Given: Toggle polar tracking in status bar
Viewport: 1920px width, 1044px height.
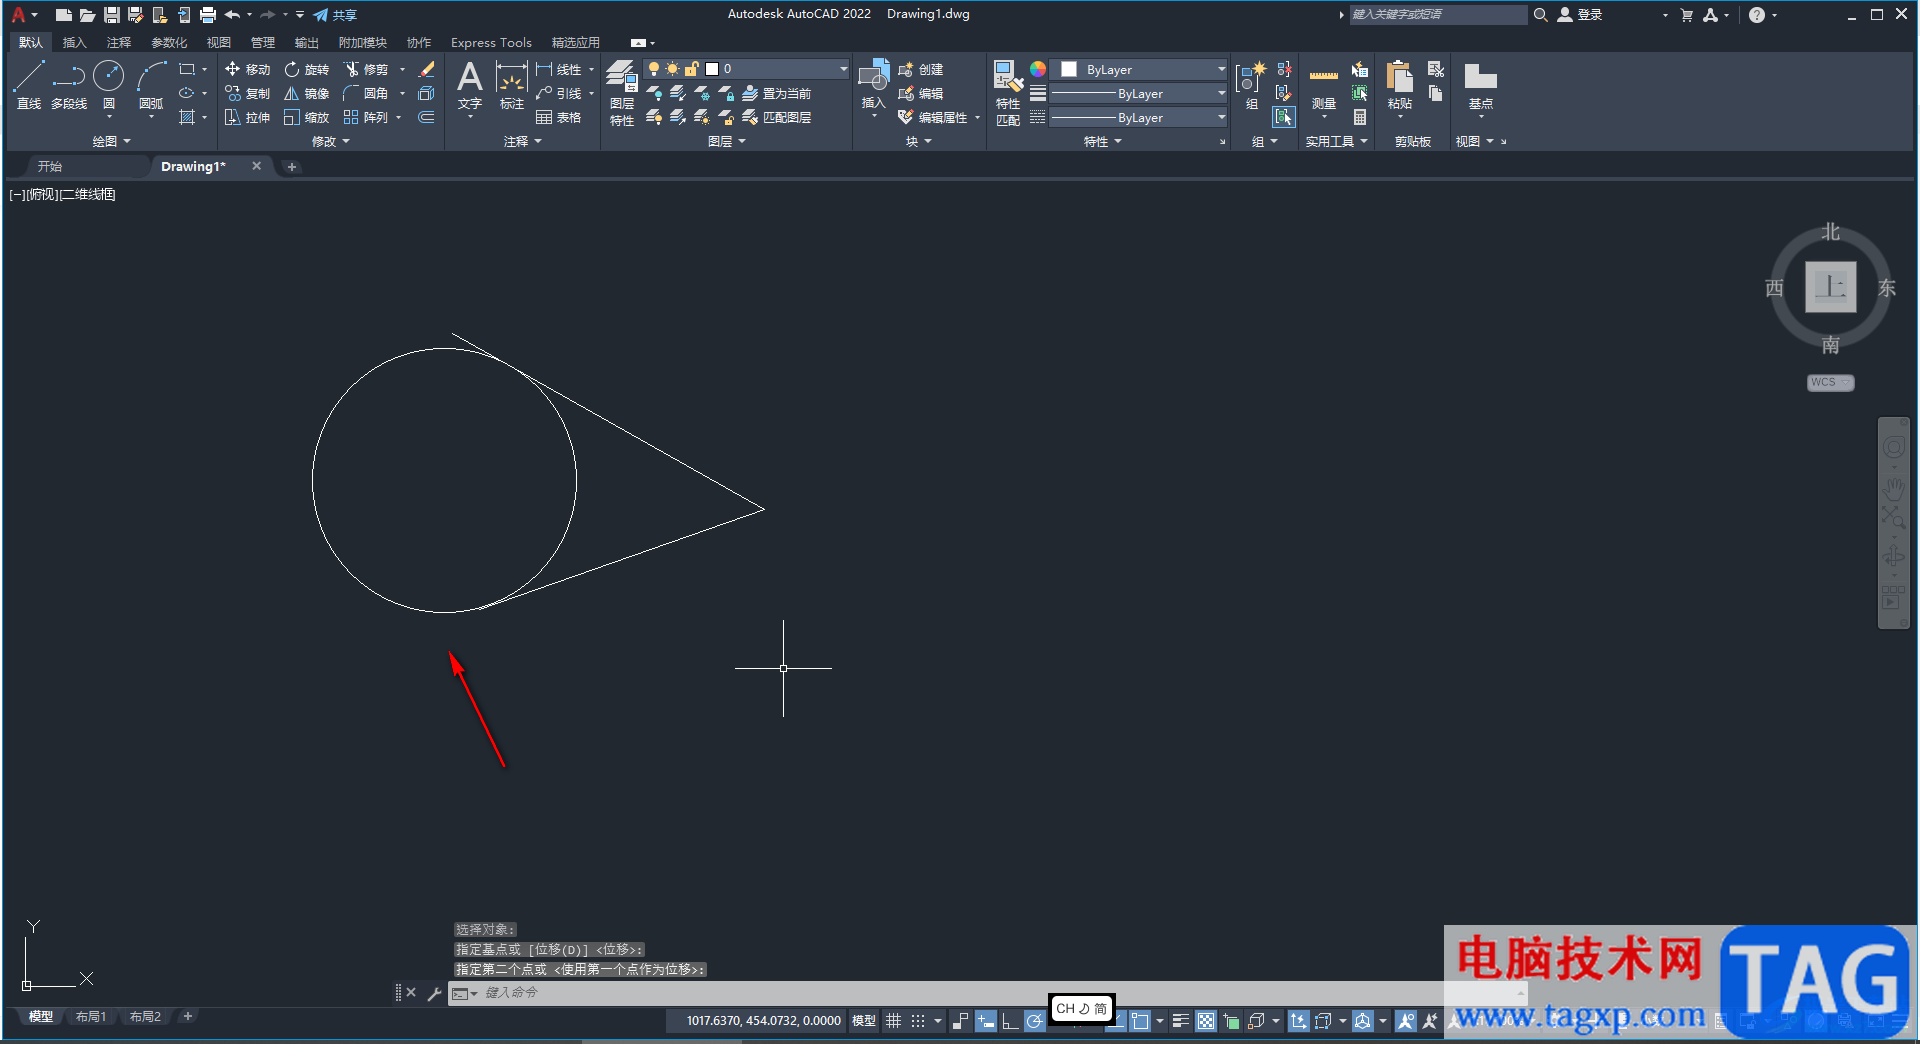Looking at the screenshot, I should 1035,1021.
